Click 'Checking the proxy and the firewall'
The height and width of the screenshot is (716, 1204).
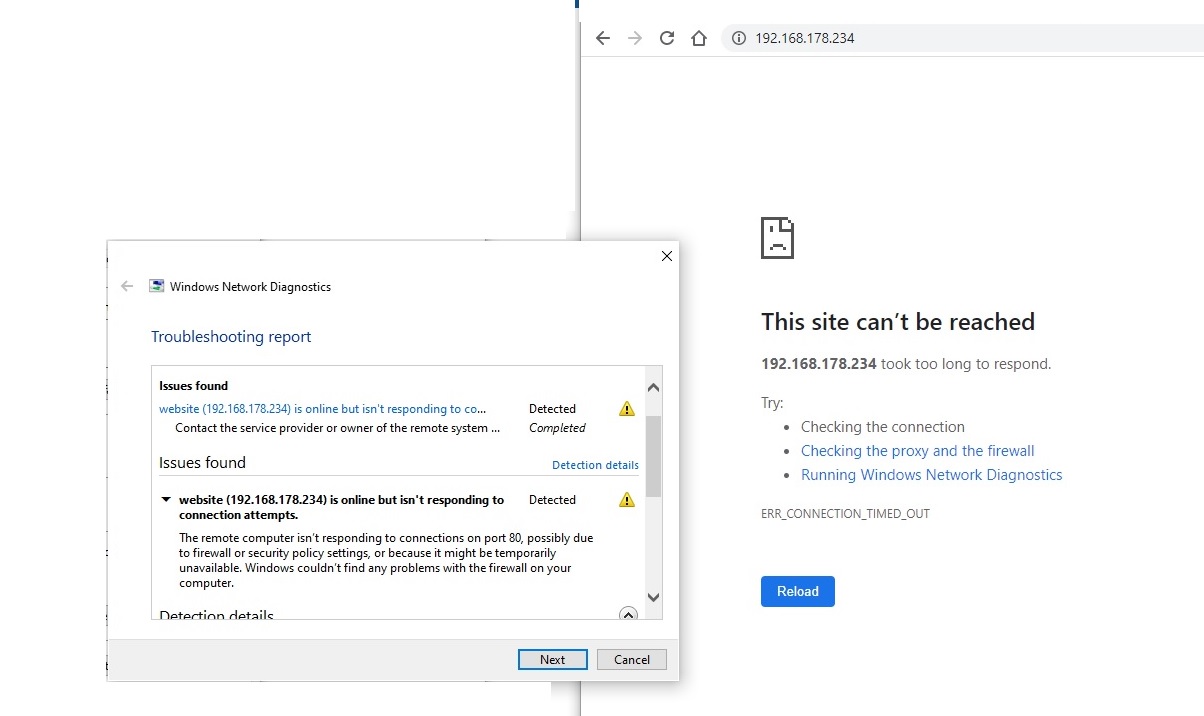(x=917, y=450)
